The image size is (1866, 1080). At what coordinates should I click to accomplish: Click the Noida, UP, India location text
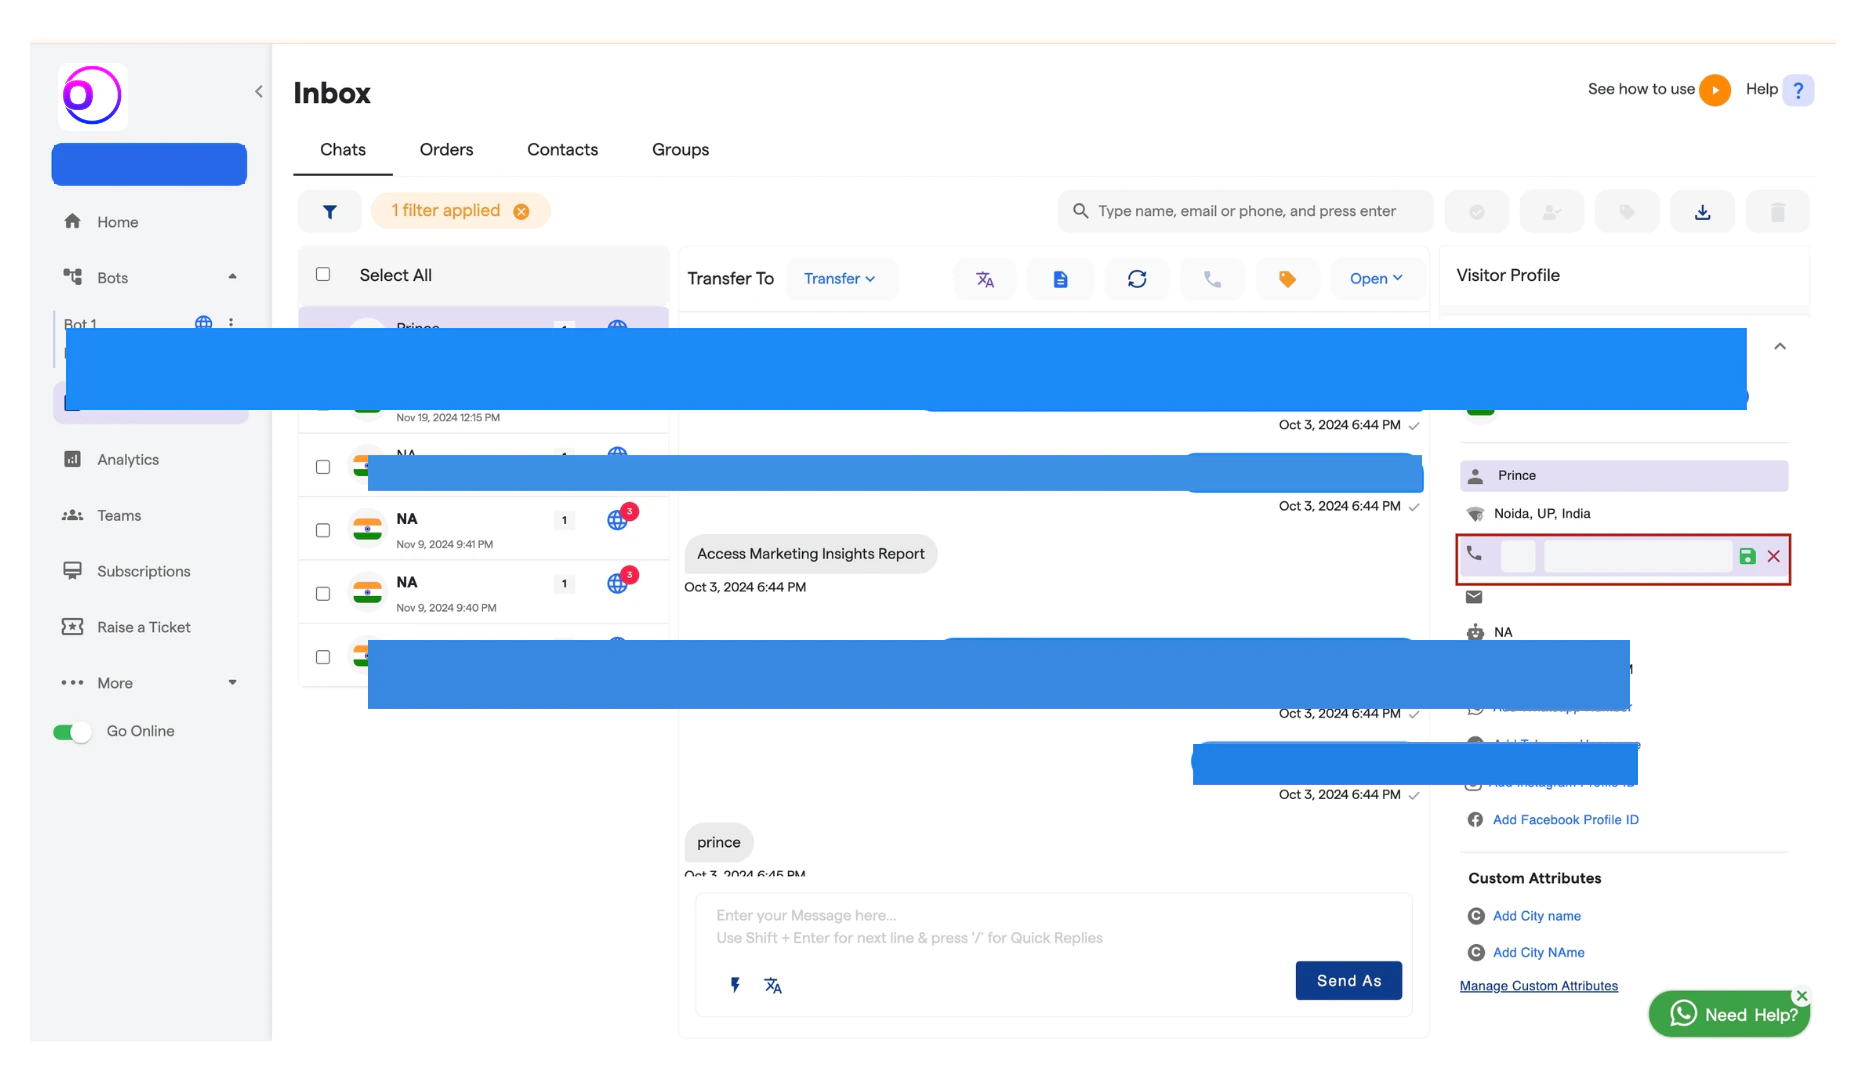(x=1542, y=514)
